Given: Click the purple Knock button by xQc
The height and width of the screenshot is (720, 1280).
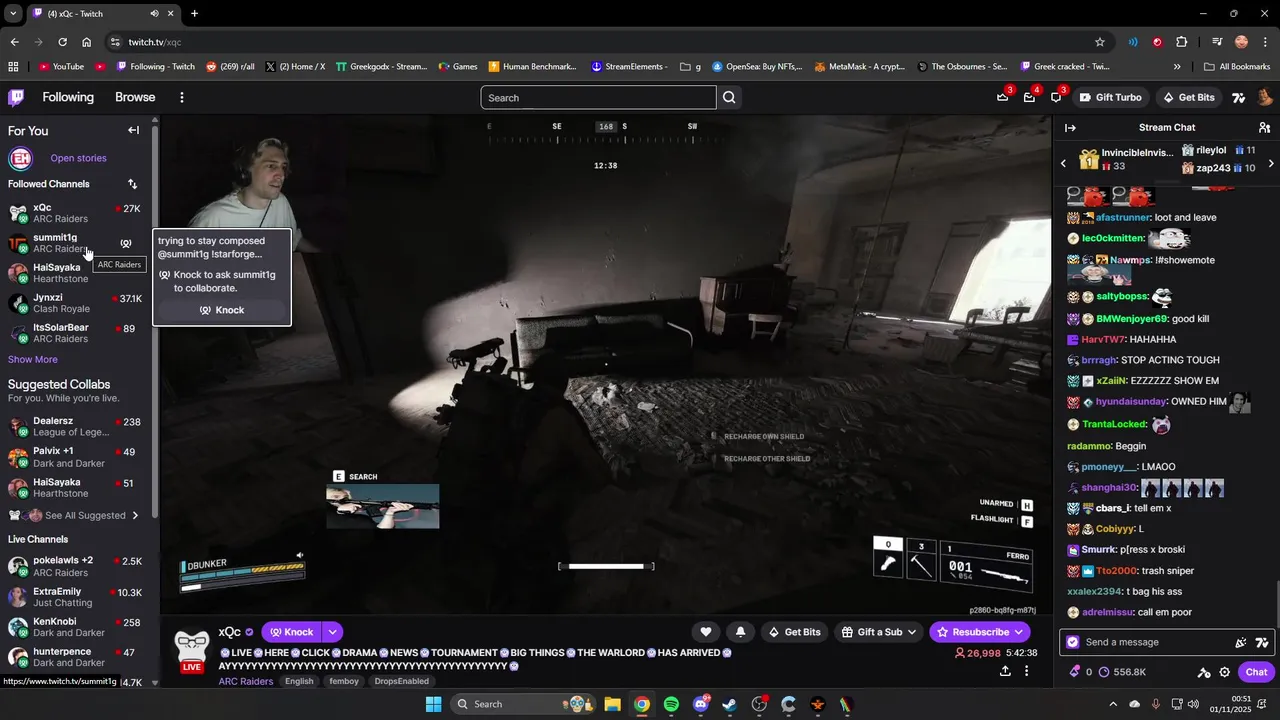Looking at the screenshot, I should point(291,632).
